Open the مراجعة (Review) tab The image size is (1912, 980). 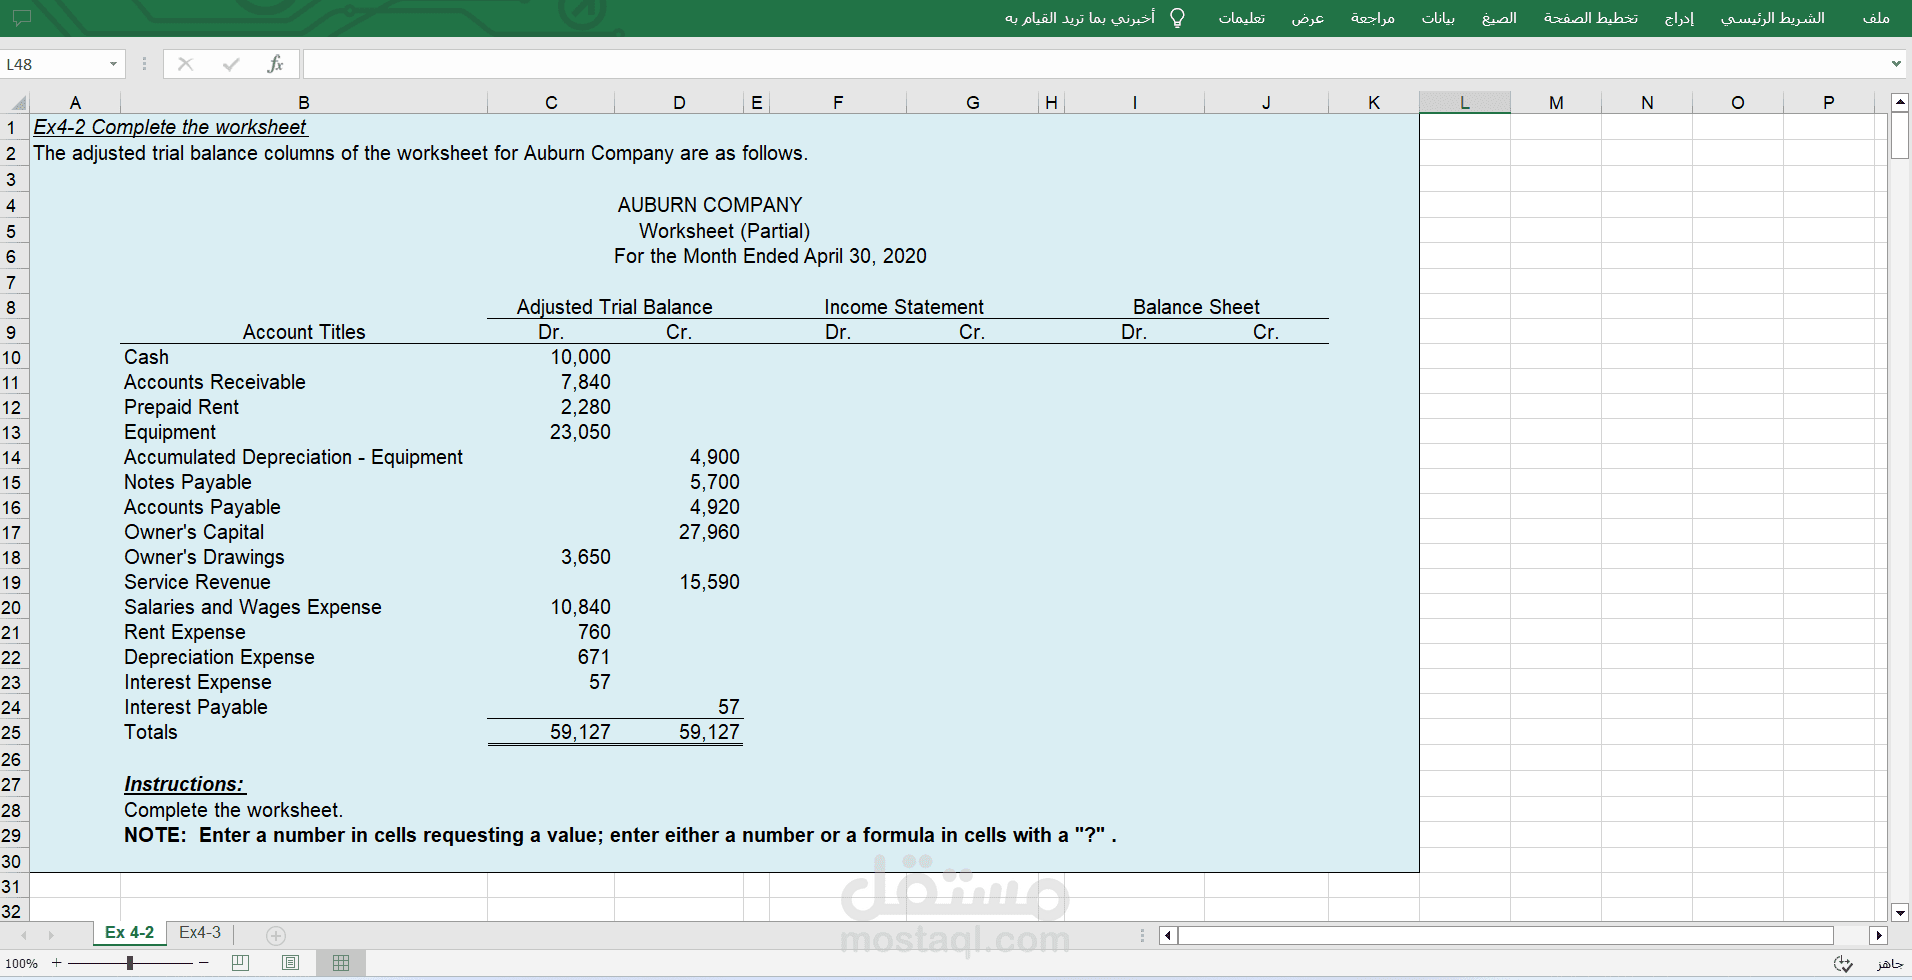pyautogui.click(x=1372, y=18)
